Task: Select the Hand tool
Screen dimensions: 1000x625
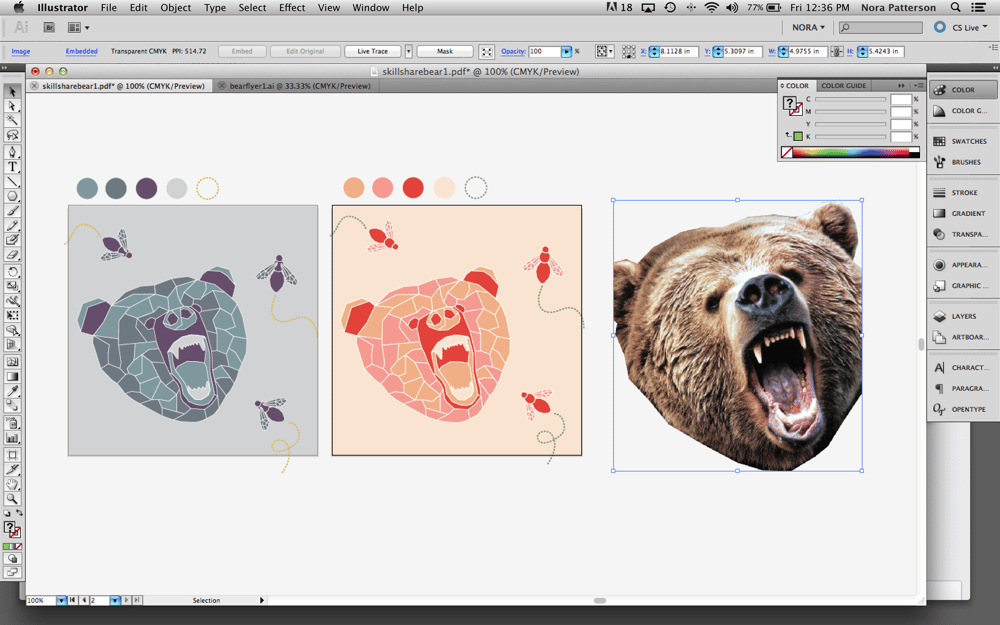Action: (x=12, y=483)
